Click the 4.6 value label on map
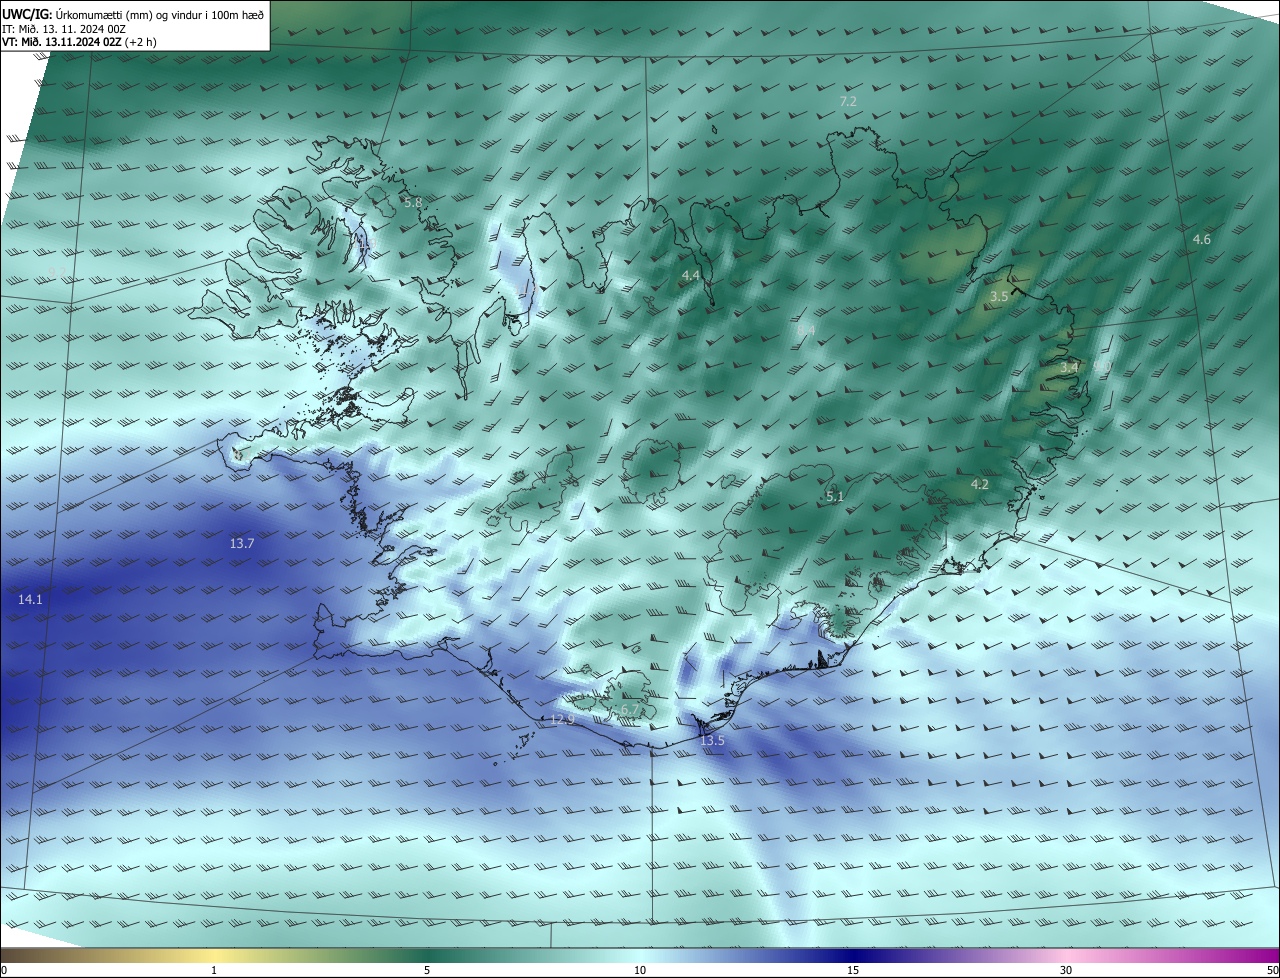 coord(1202,239)
